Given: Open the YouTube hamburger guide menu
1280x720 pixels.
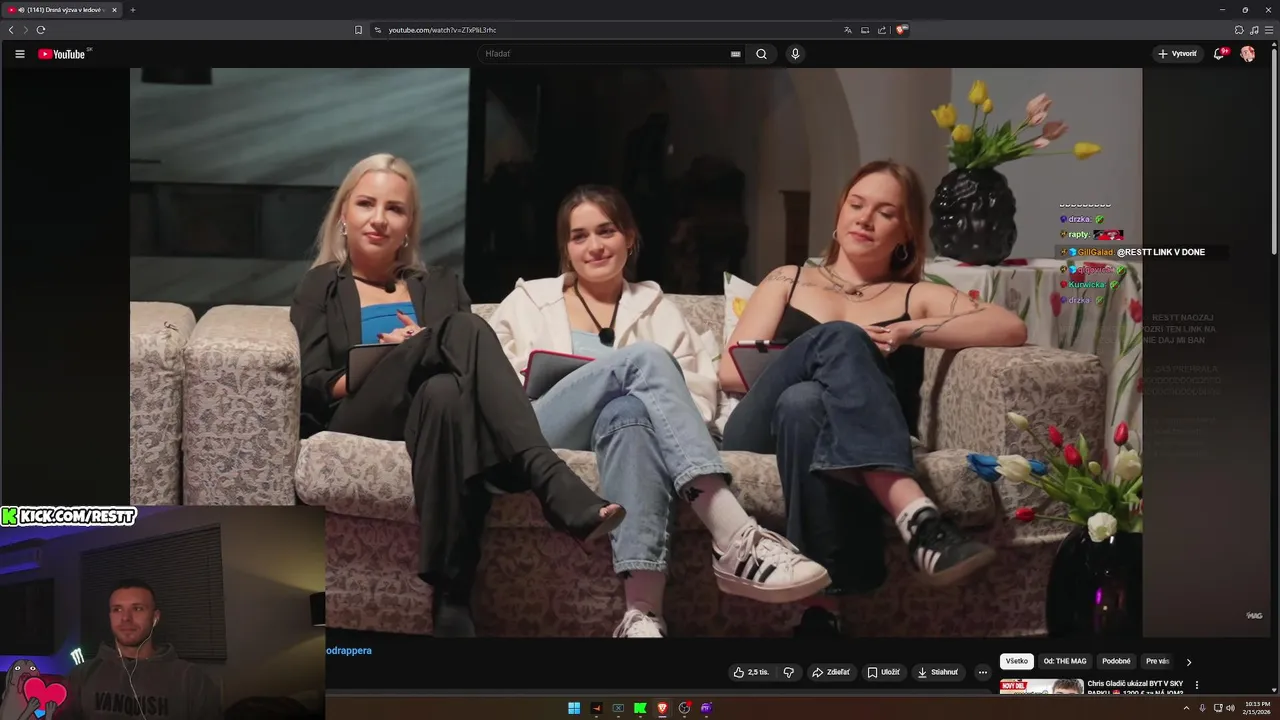Looking at the screenshot, I should pyautogui.click(x=19, y=54).
